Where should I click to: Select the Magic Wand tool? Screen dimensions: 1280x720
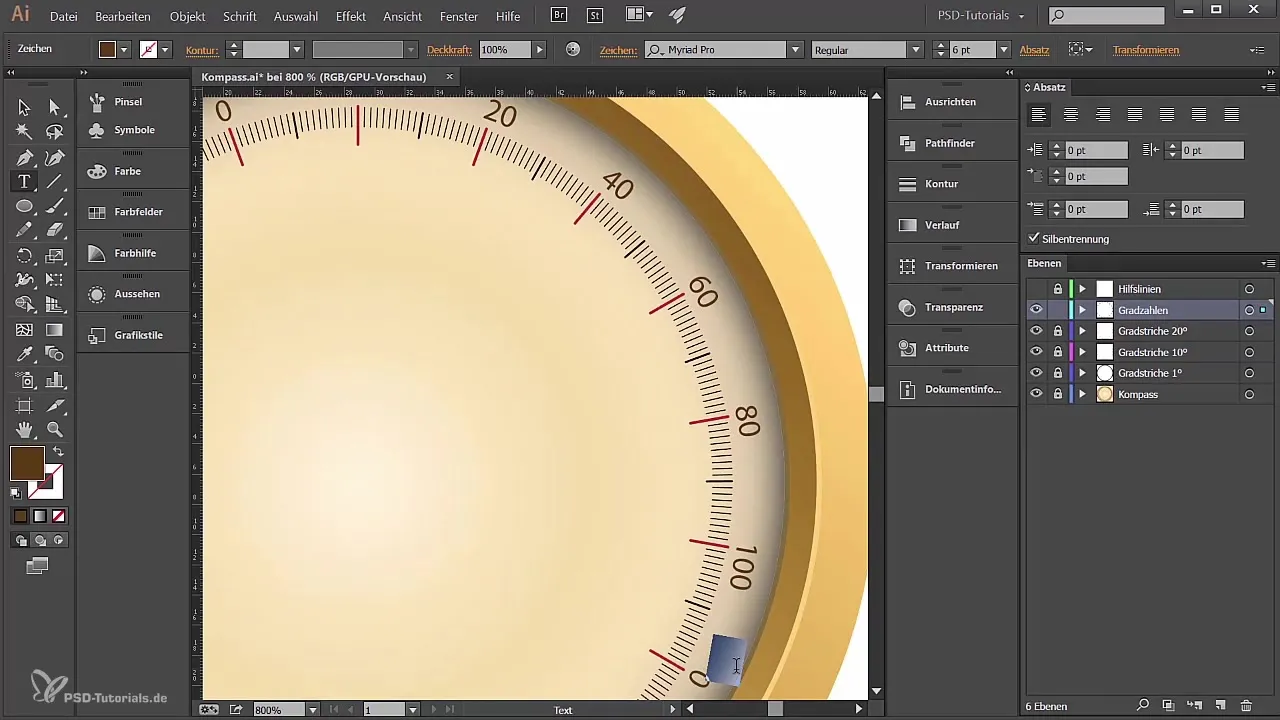(24, 132)
